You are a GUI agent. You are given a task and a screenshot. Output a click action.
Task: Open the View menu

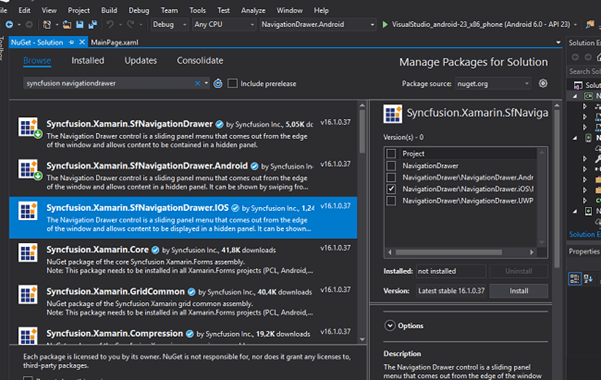click(x=49, y=10)
